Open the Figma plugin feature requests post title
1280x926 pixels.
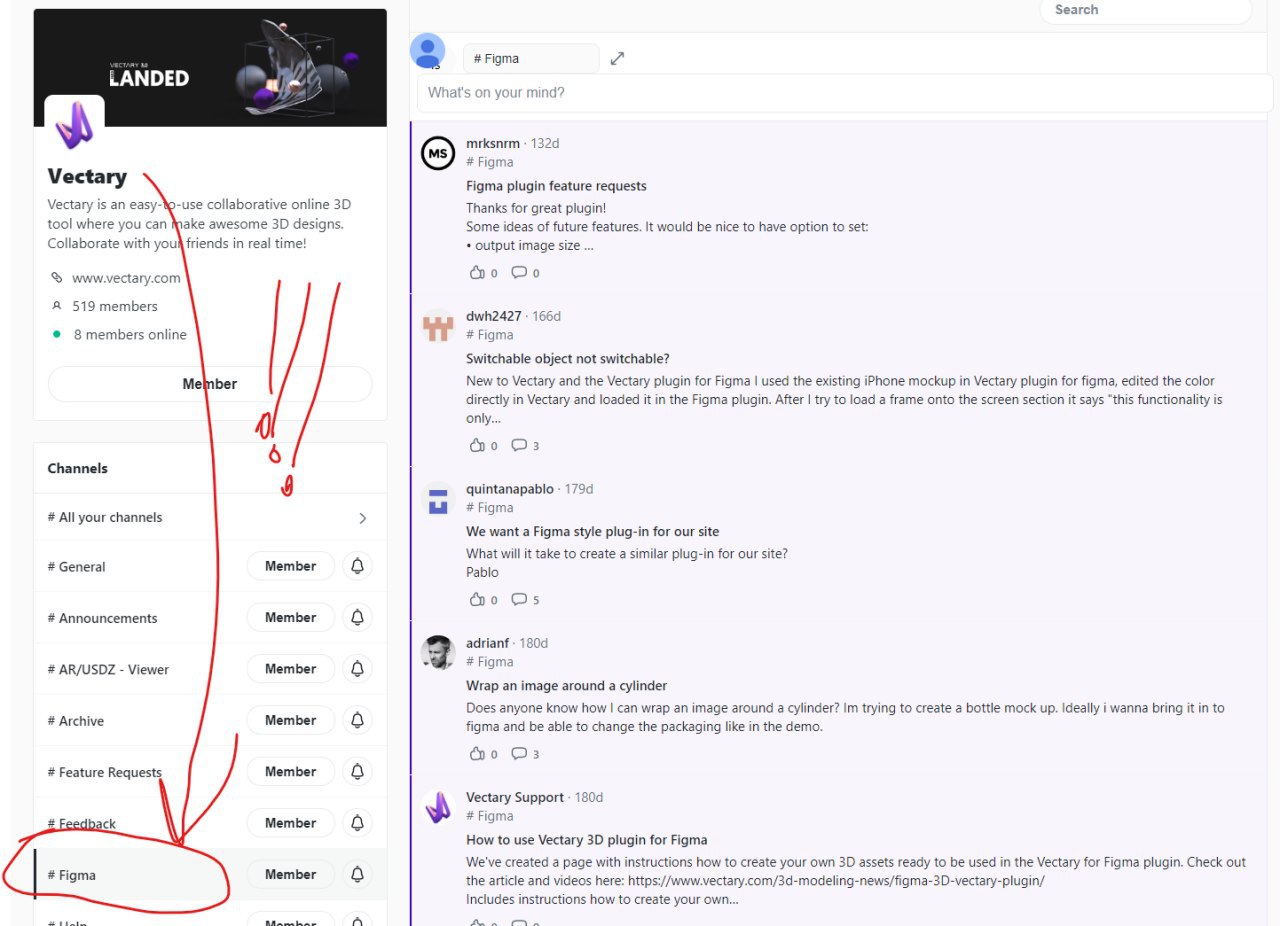tap(556, 186)
